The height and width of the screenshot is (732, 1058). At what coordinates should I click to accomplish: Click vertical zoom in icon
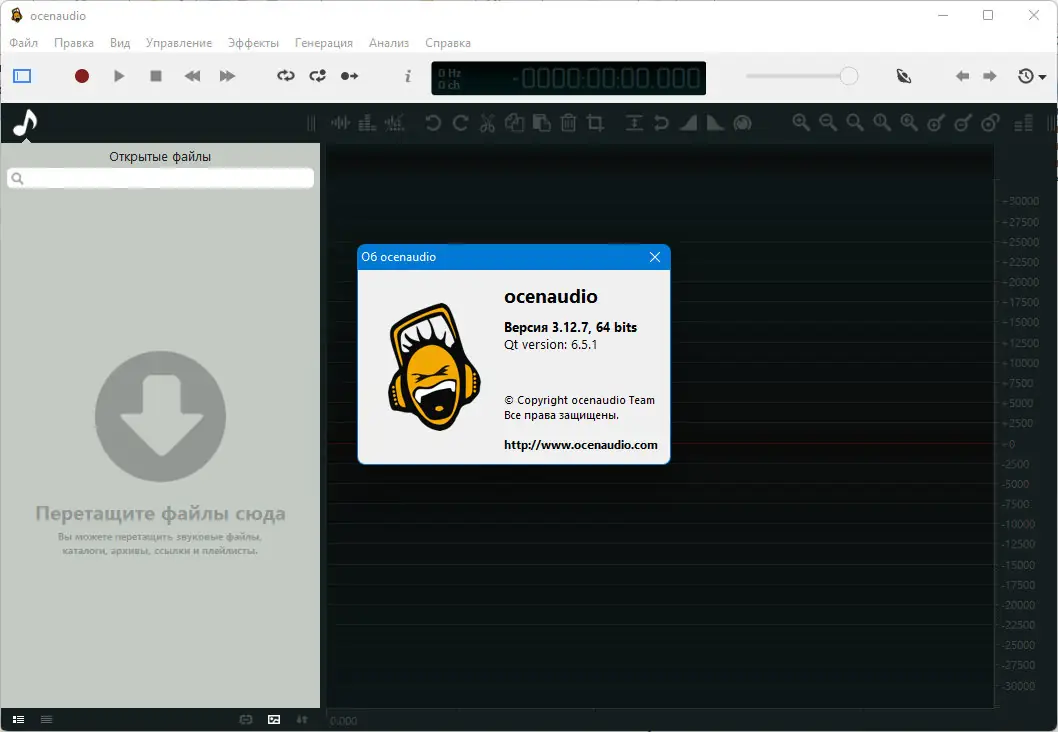pyautogui.click(x=936, y=123)
